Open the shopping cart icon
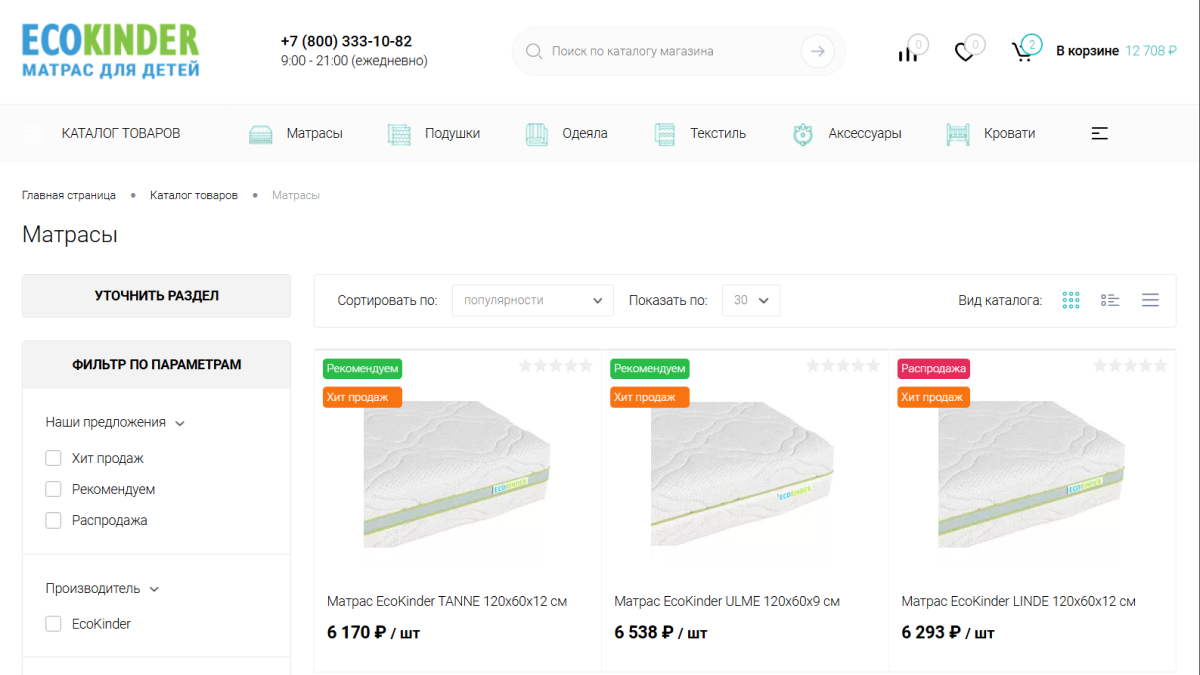 click(1022, 52)
